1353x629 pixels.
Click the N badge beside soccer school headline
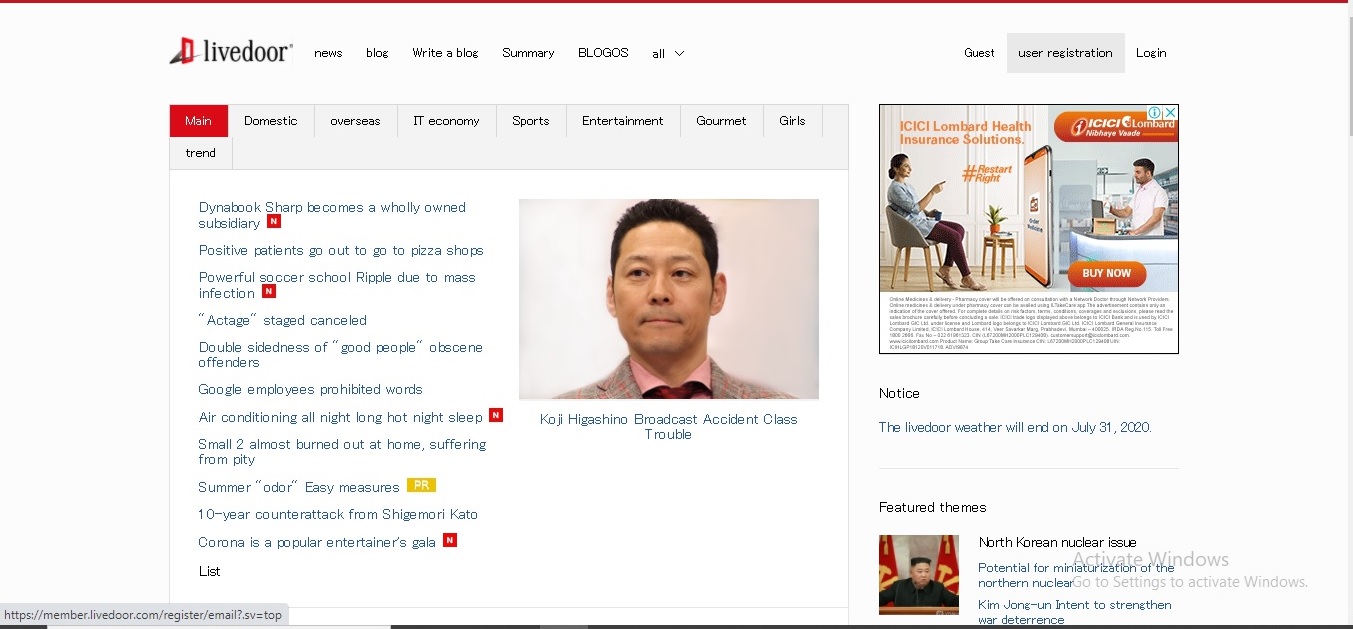pos(269,292)
